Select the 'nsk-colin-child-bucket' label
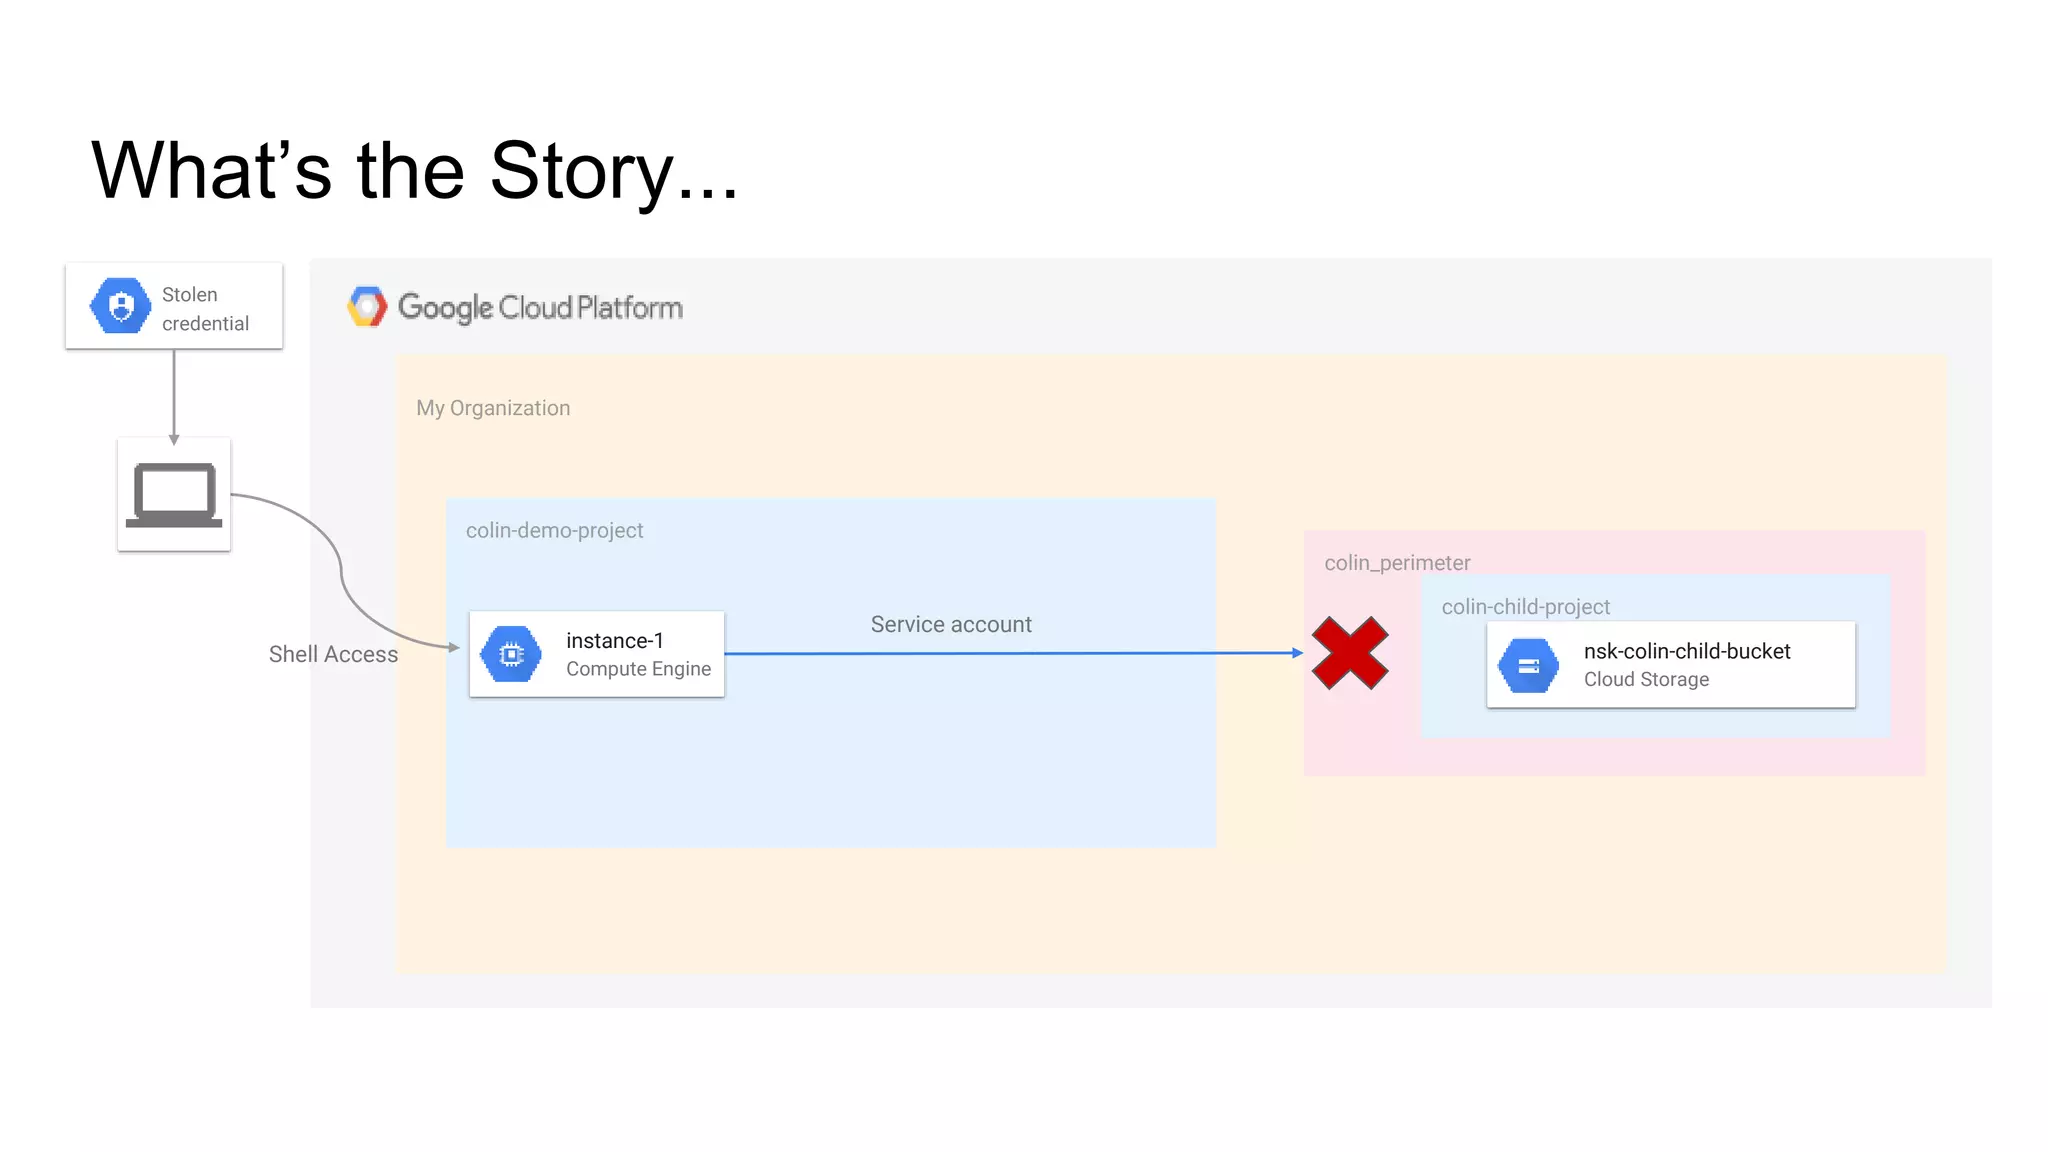Viewport: 2048px width, 1152px height. (1687, 651)
